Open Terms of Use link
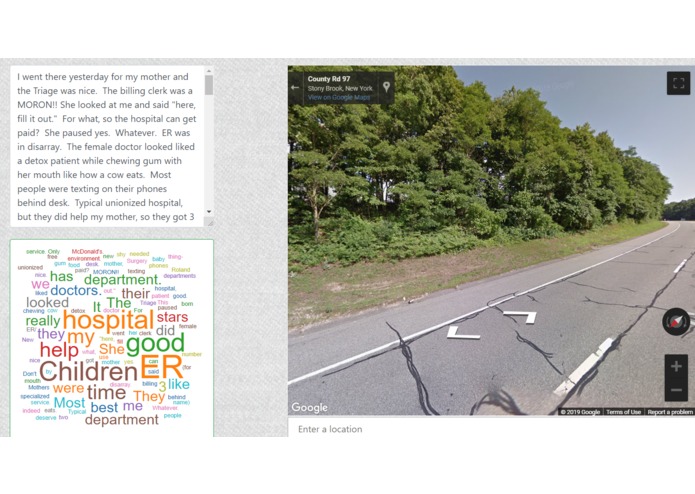This screenshot has height=494, width=695. click(x=623, y=412)
